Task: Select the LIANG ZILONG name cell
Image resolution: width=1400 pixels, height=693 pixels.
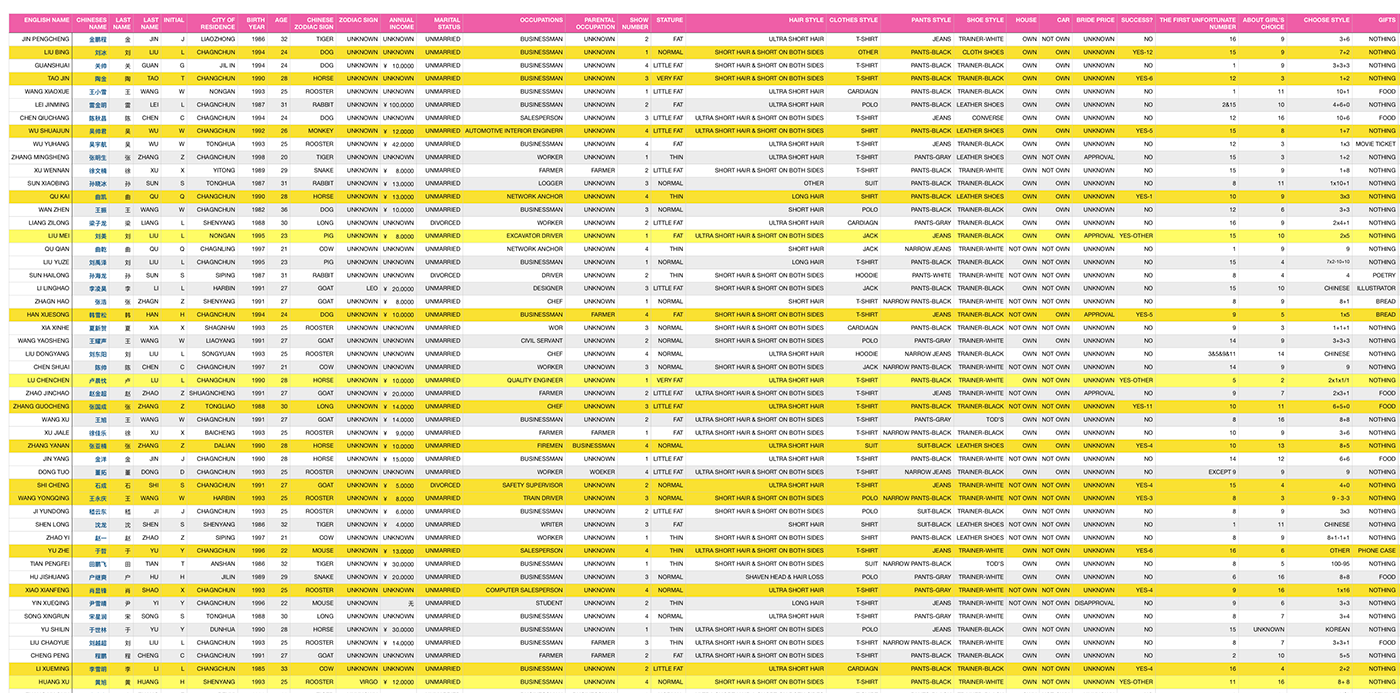Action: click(x=50, y=223)
